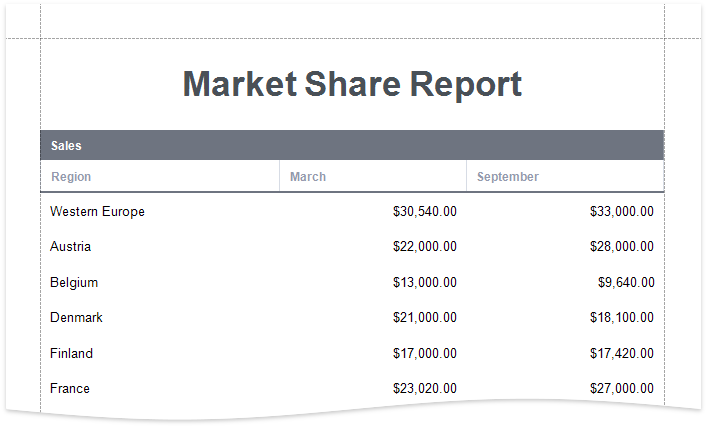Select France's September value $27,000.00
707x428 pixels.
622,389
